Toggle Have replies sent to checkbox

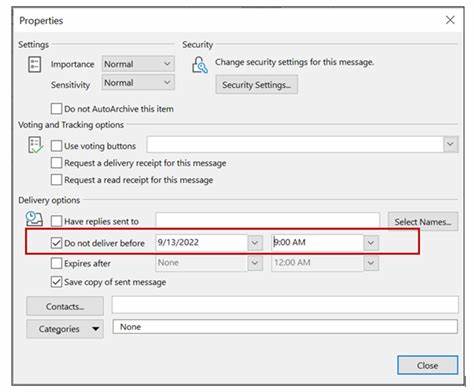(56, 221)
